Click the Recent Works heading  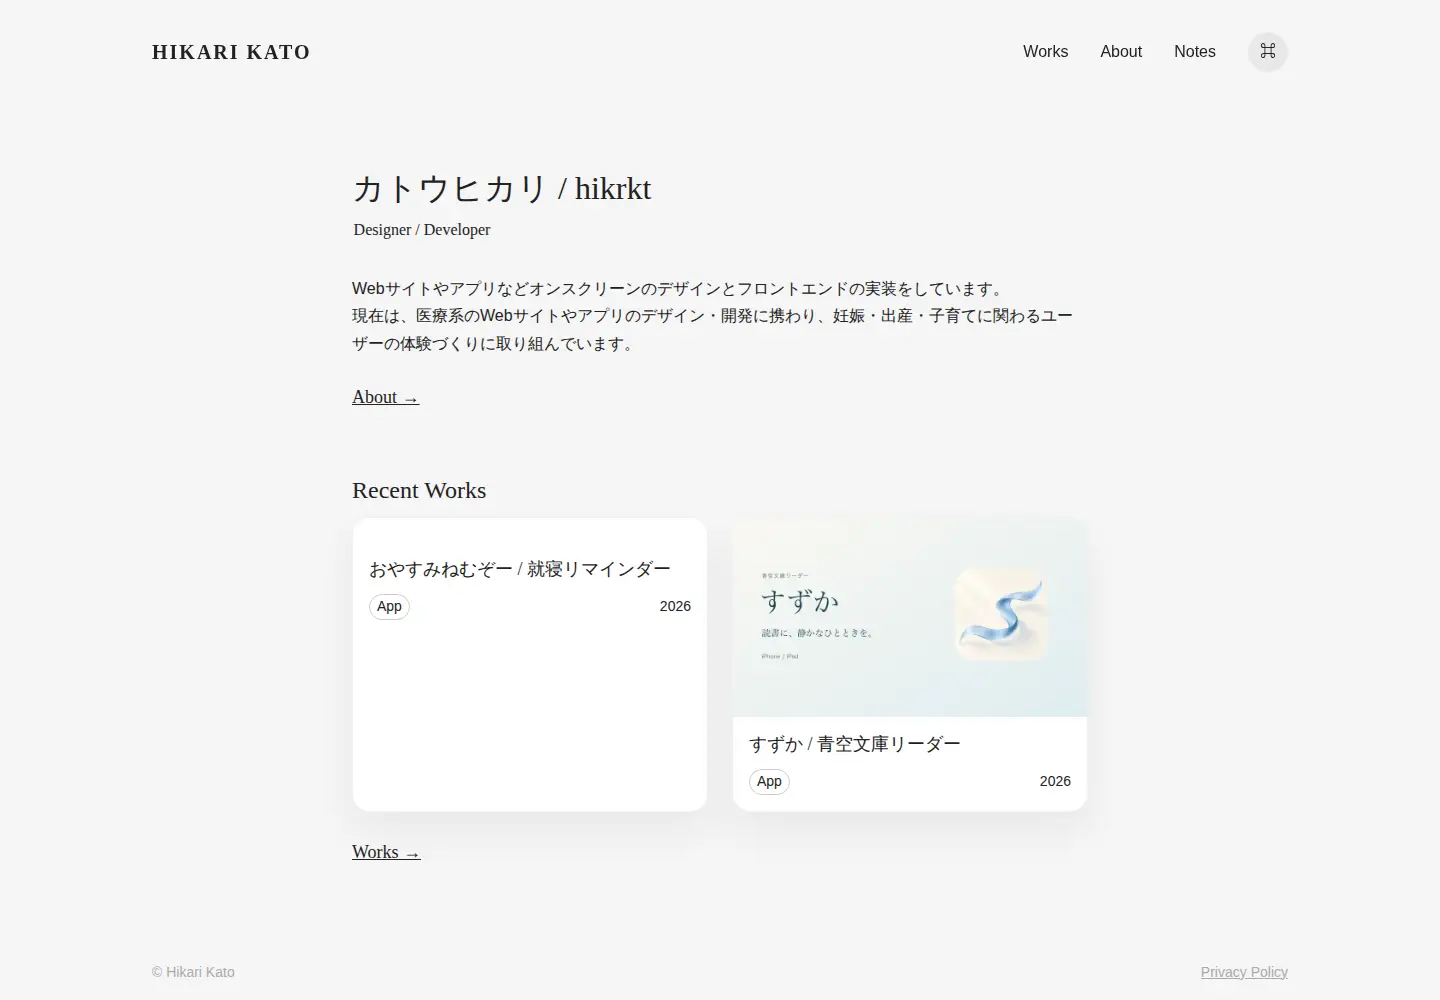coord(419,490)
